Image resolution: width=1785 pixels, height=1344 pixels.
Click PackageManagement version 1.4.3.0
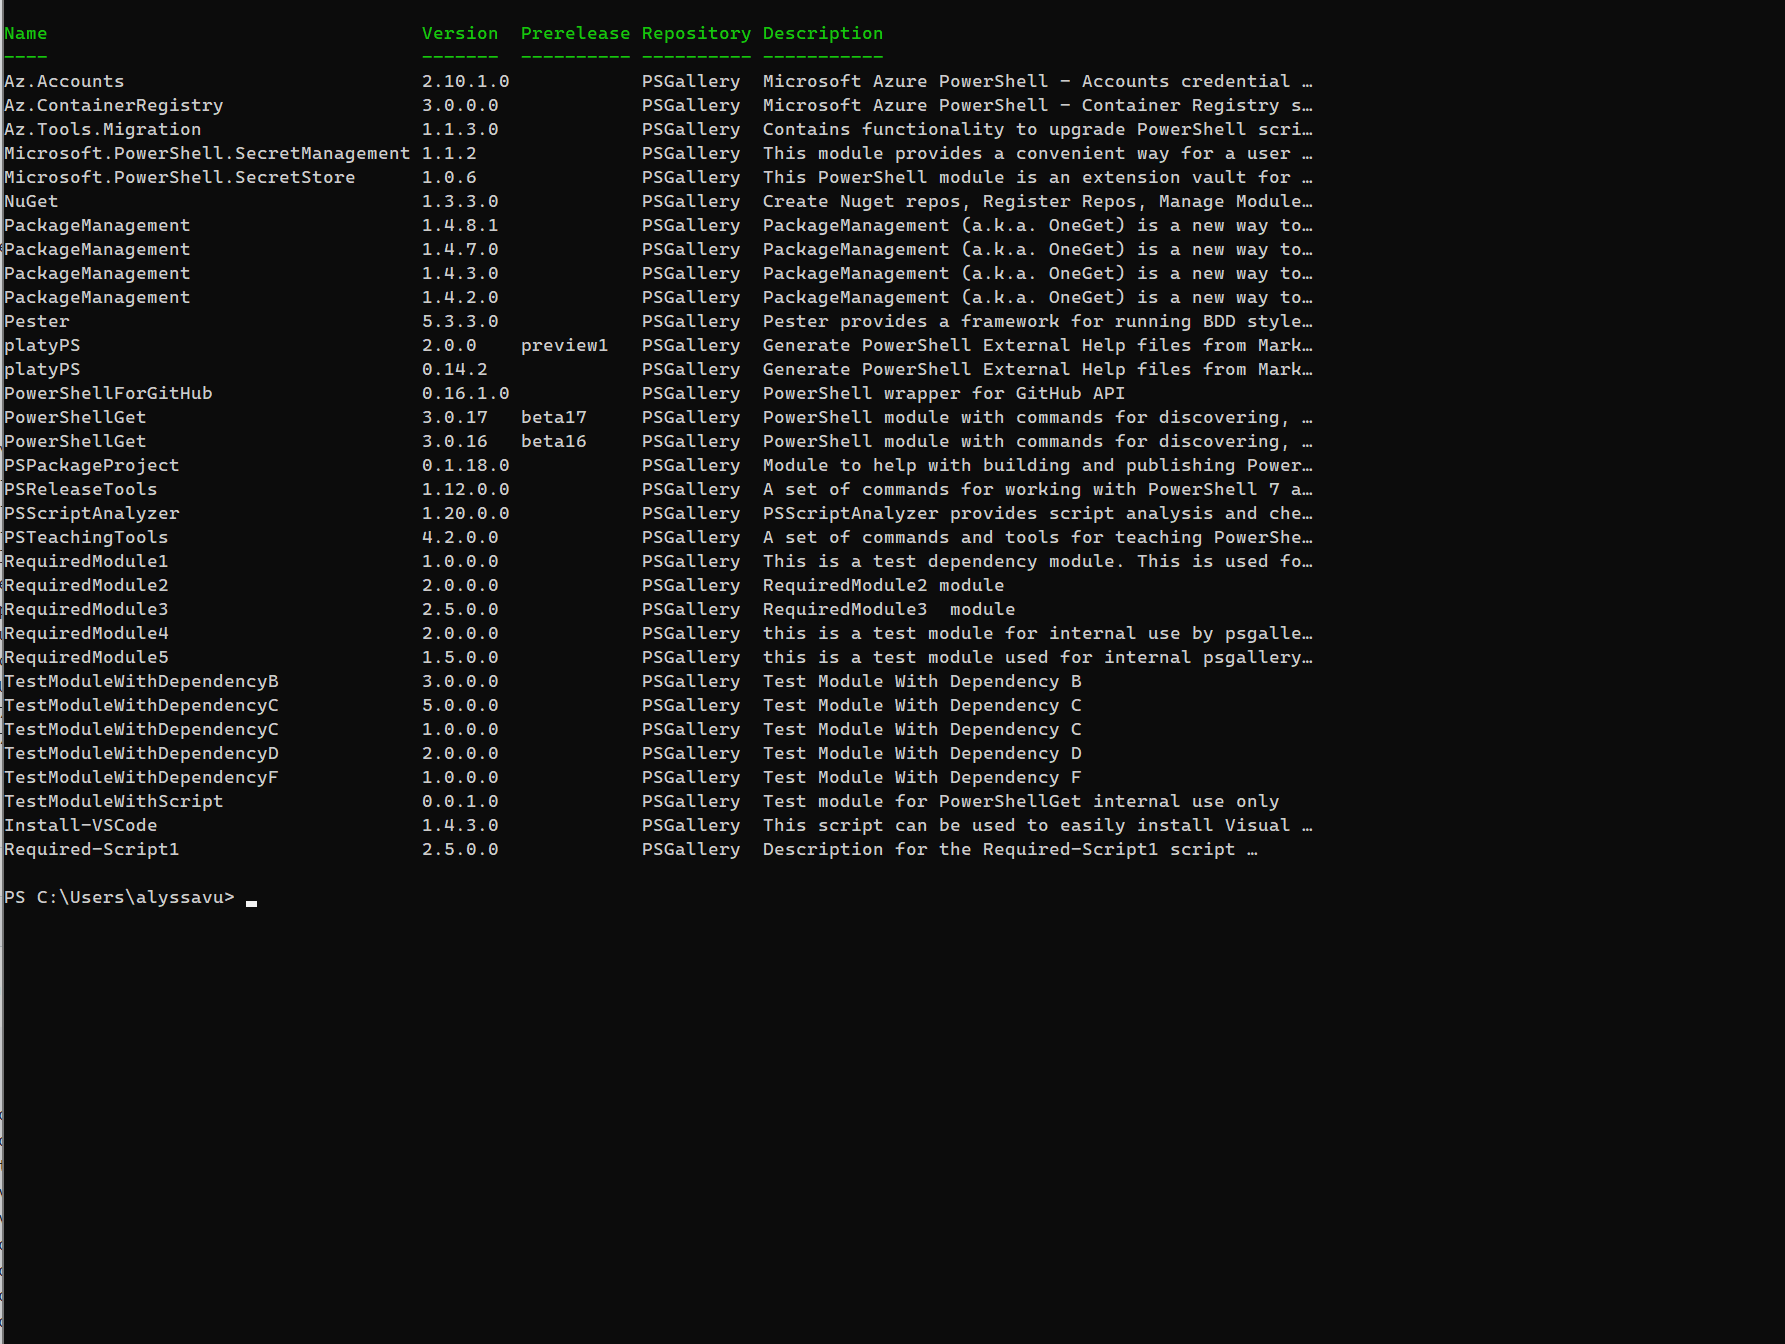460,273
